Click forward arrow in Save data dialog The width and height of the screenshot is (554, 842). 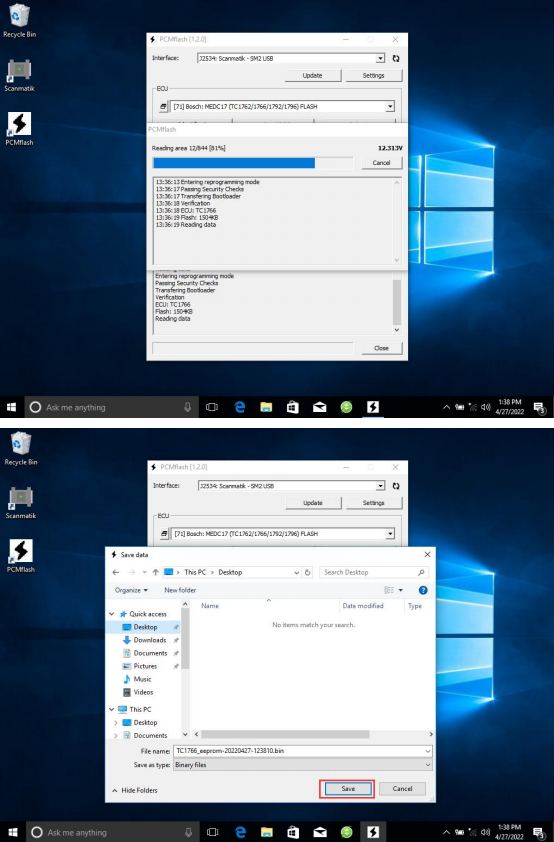pyautogui.click(x=132, y=572)
